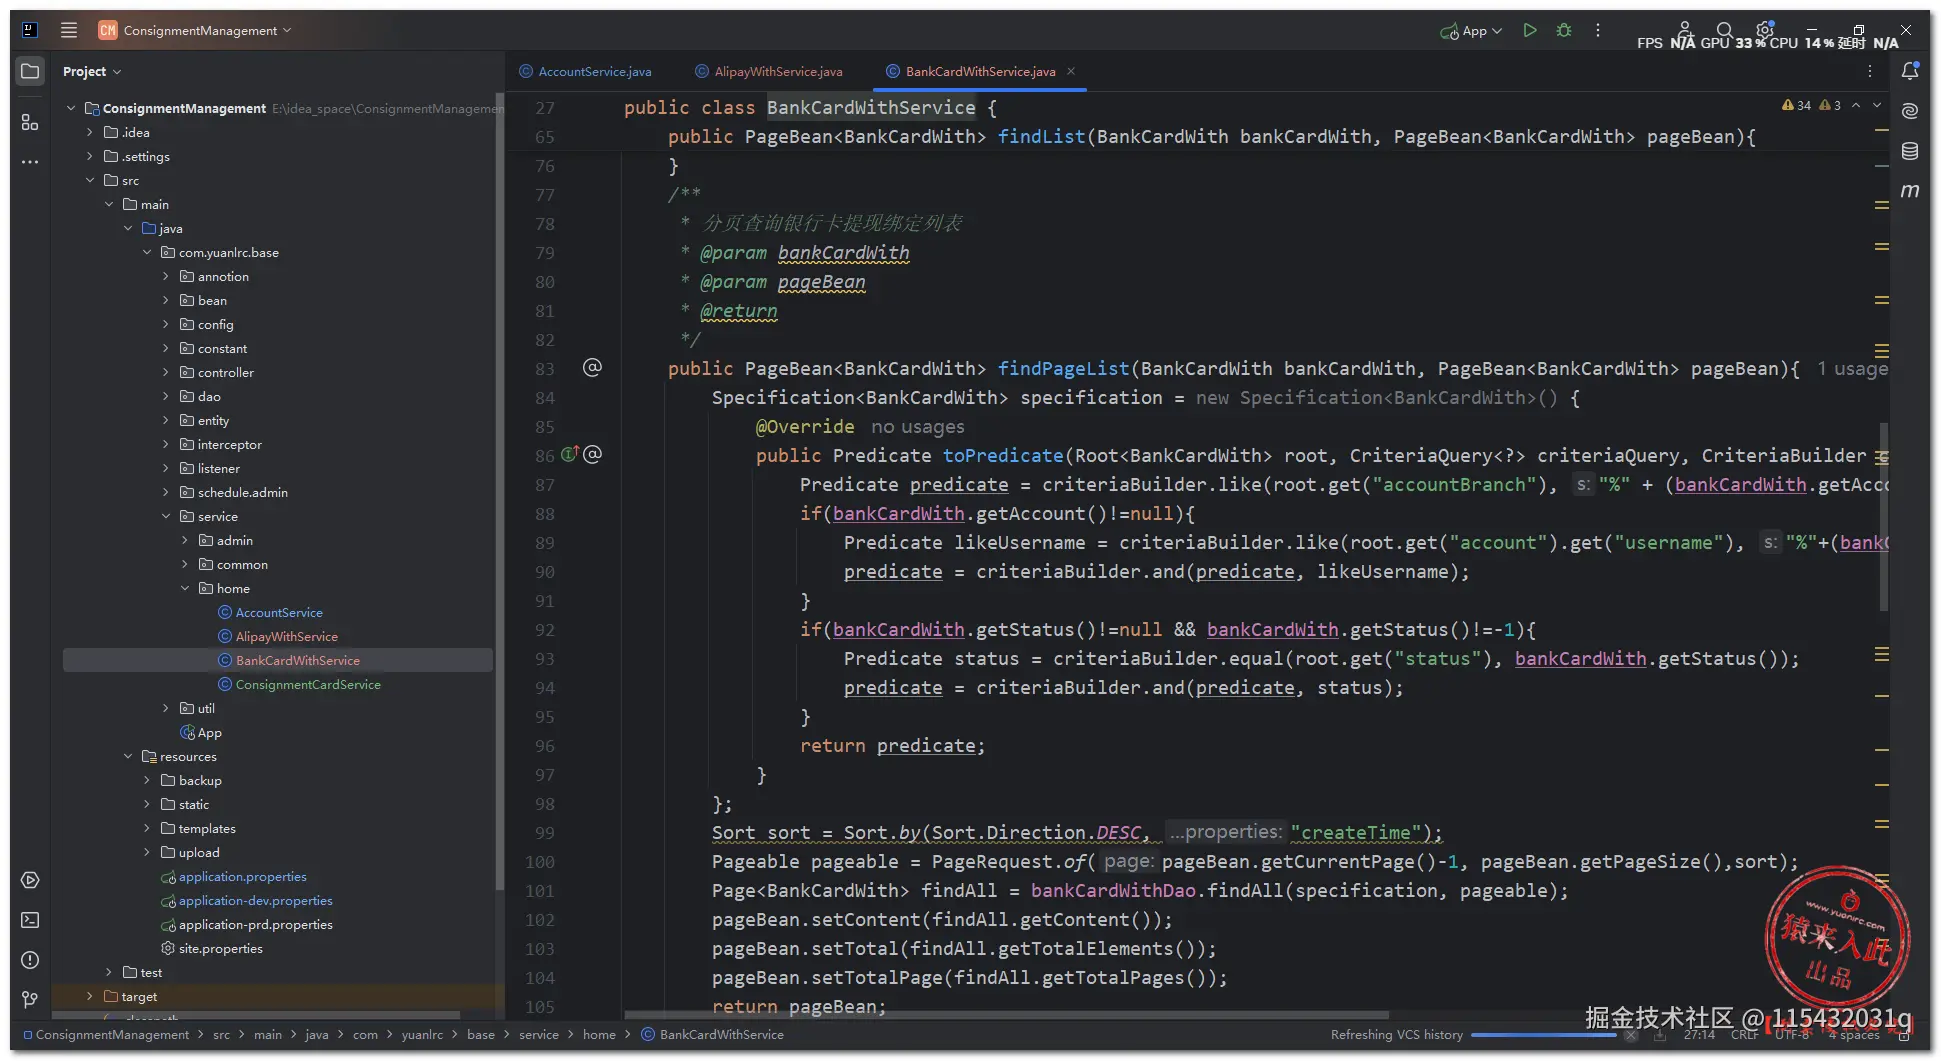Viewport: 1941px width, 1061px height.
Task: Click the 'no usages' hint on line 85
Action: 918,427
